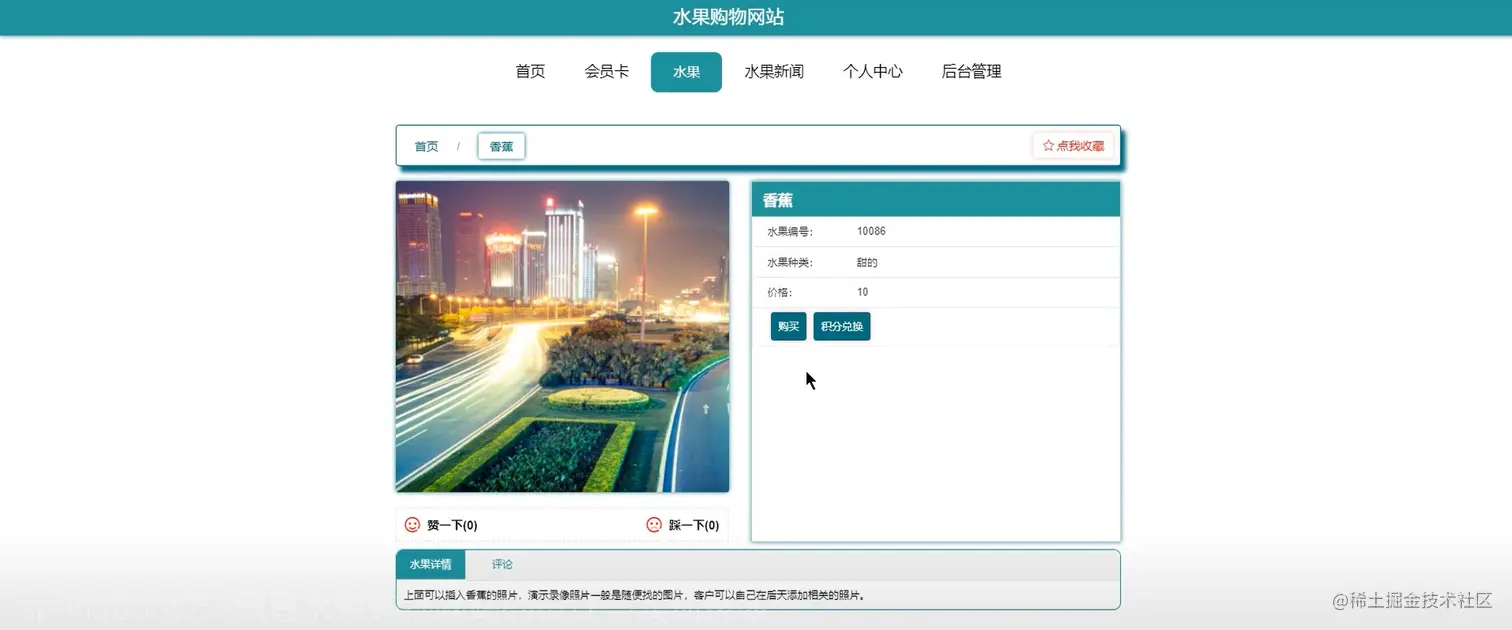1512x630 pixels.
Task: Click the 水果购物网站 site title
Action: [728, 17]
